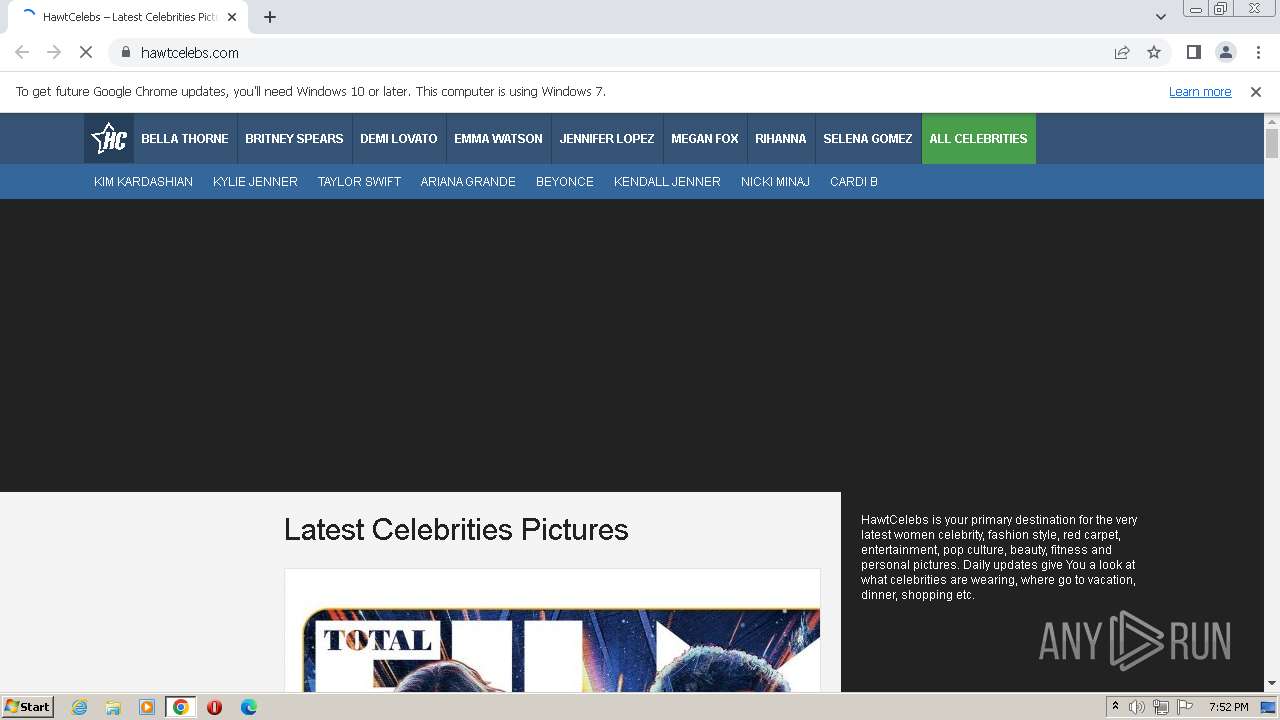Show desktop button in taskbar corner

pyautogui.click(x=1268, y=707)
